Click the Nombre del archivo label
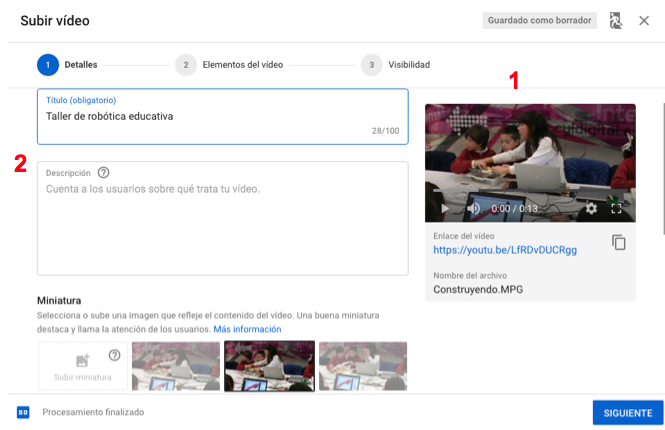 pos(470,275)
